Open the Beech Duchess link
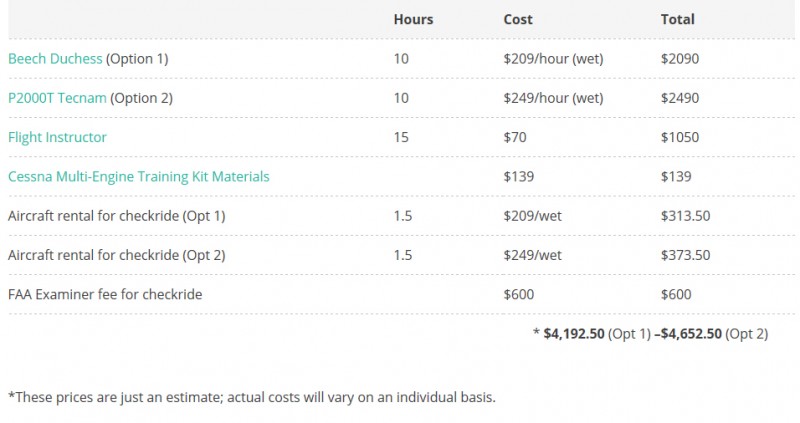Screen dimensions: 800x423 pyautogui.click(x=55, y=59)
